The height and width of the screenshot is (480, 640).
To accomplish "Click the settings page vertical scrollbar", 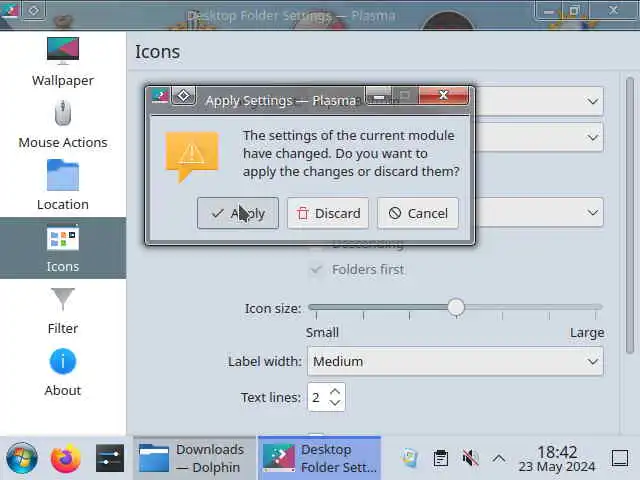I will (630, 215).
